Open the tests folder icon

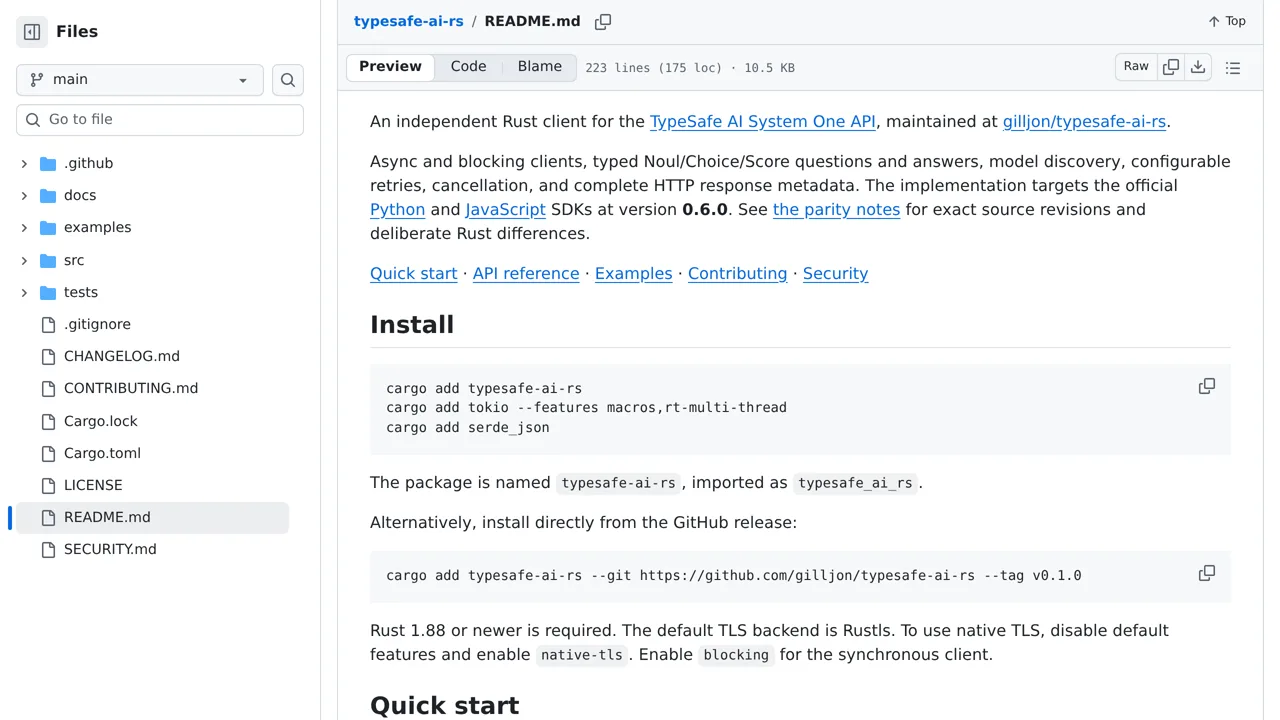(x=48, y=293)
